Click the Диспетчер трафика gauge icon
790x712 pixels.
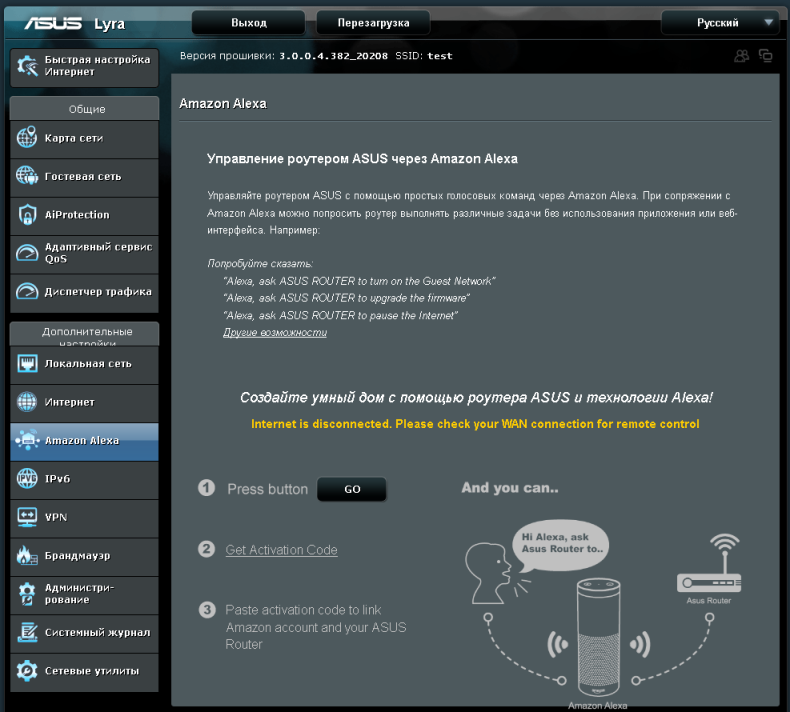27,291
